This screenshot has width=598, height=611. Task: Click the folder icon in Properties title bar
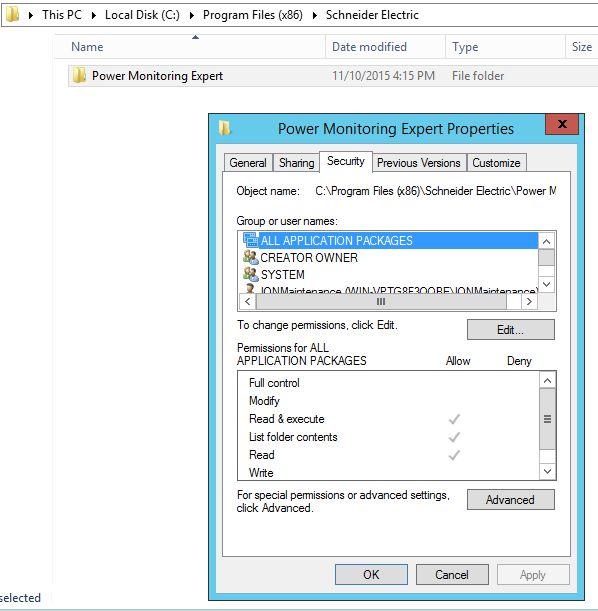click(x=224, y=128)
